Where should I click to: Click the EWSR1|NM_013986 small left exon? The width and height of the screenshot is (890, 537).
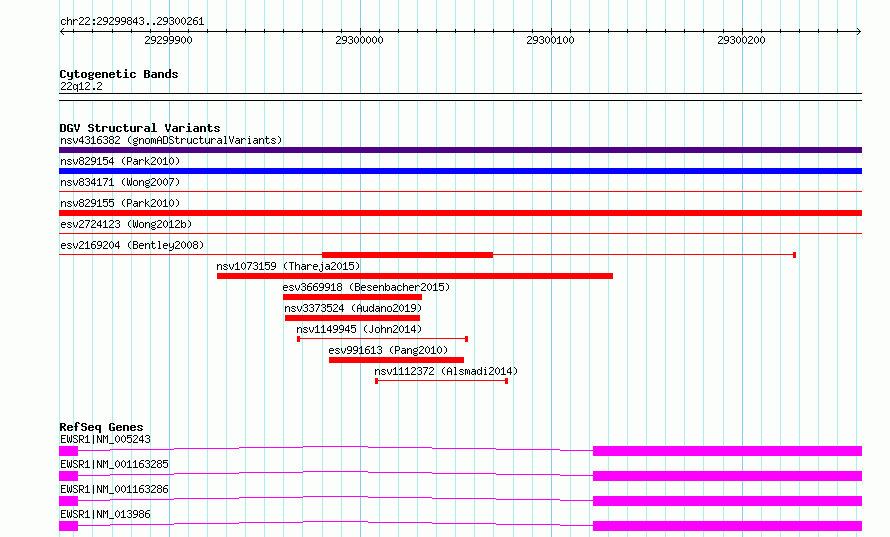click(69, 526)
